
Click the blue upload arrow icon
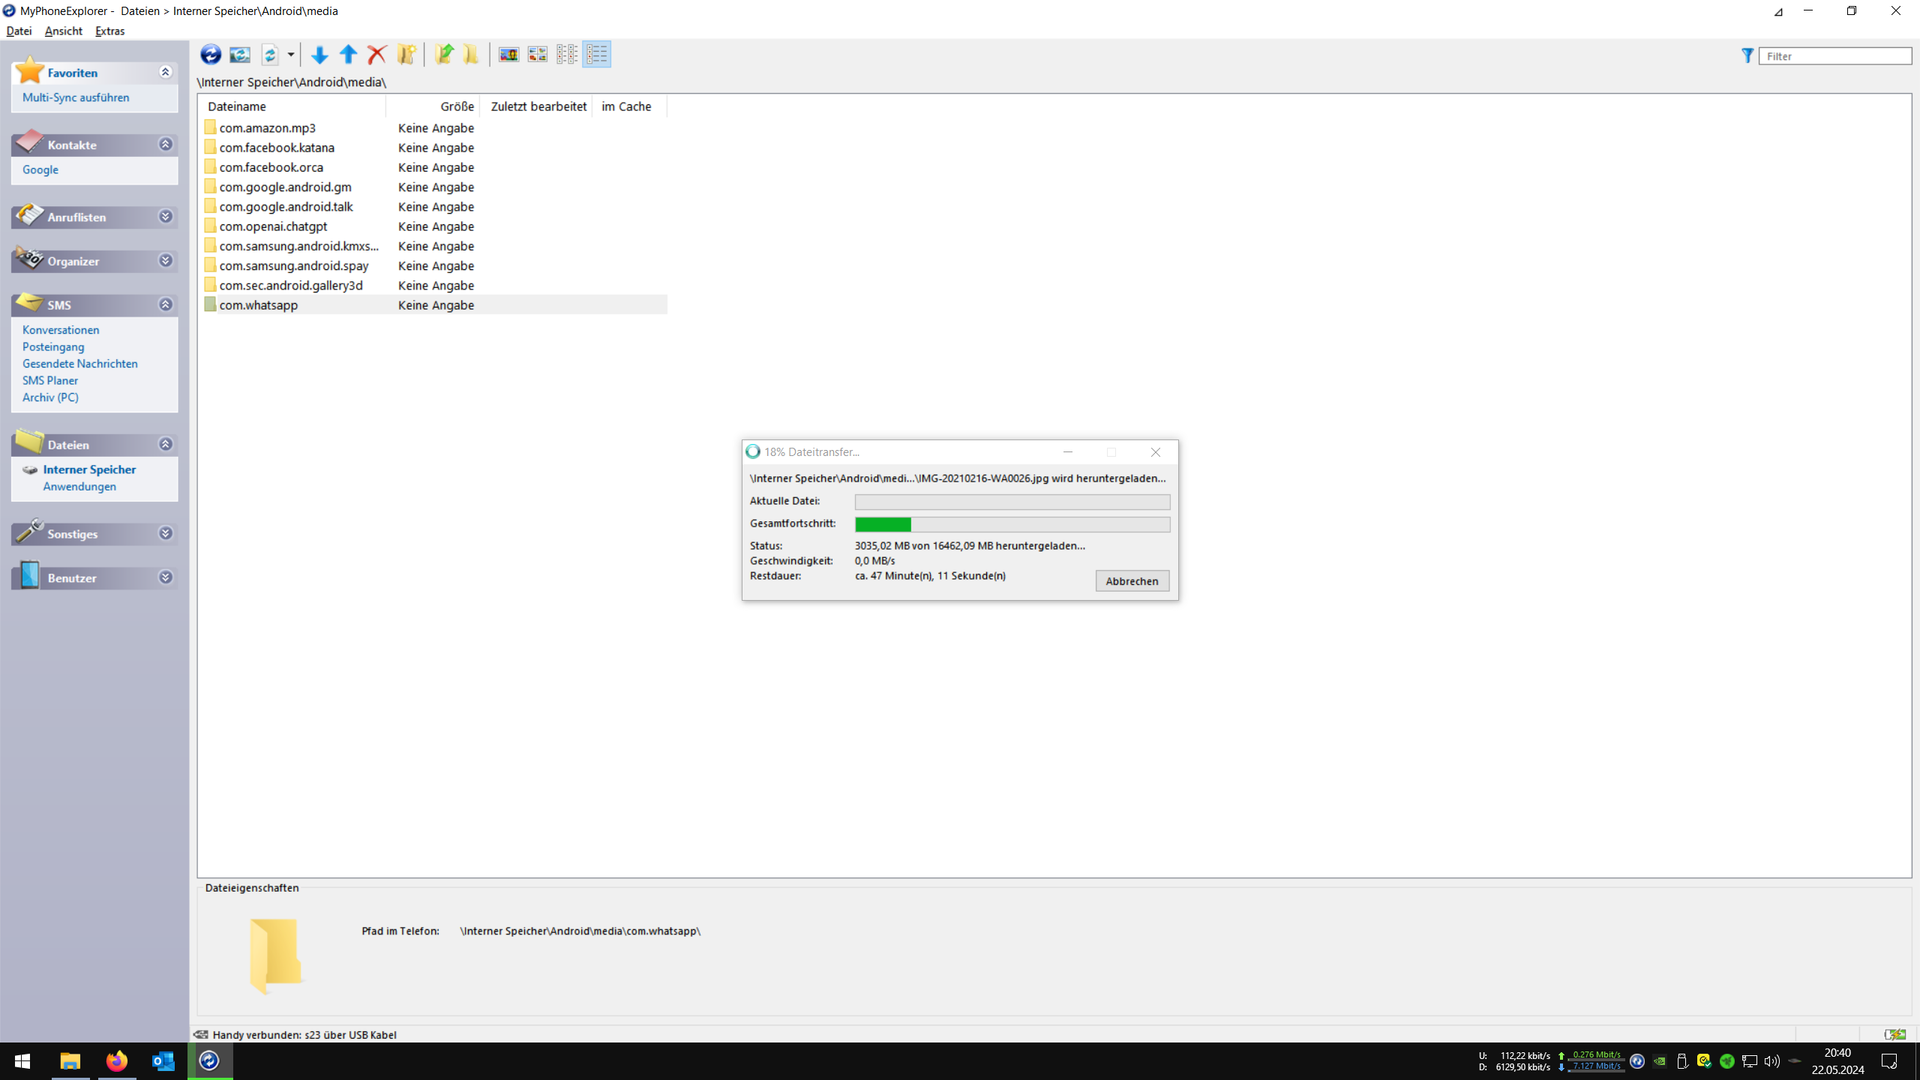pyautogui.click(x=348, y=55)
